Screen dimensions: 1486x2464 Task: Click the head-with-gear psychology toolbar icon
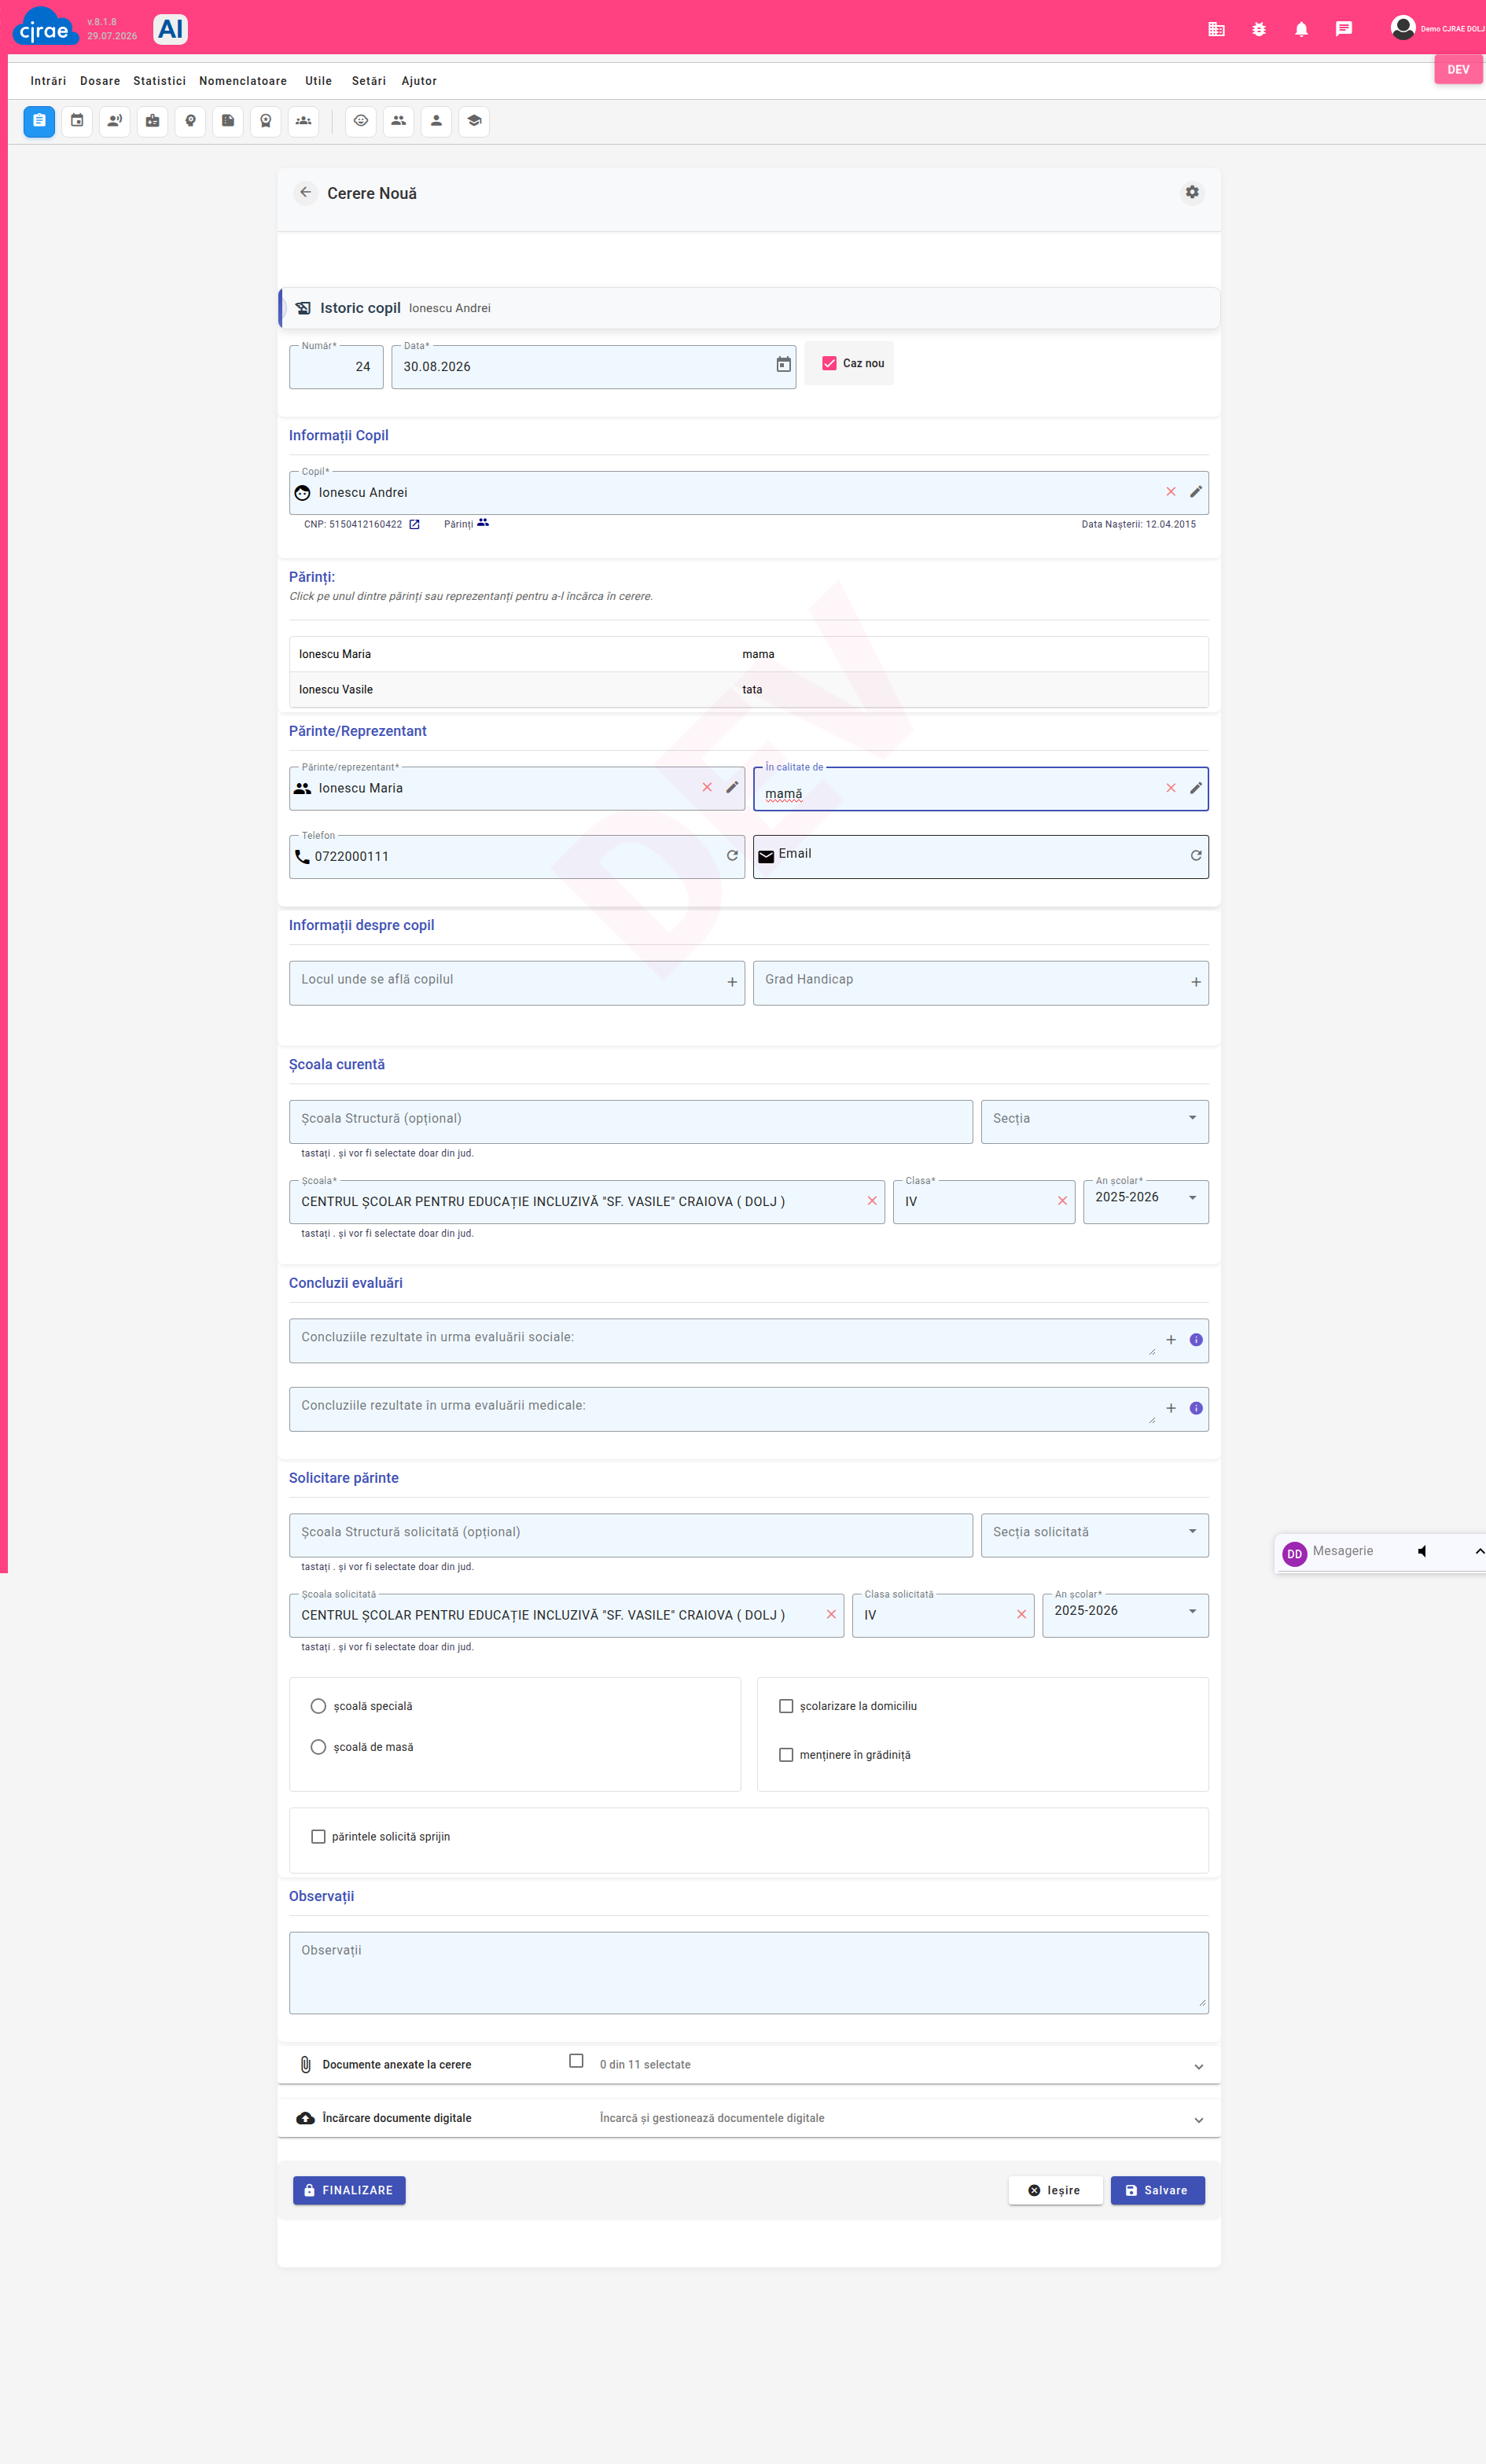[x=190, y=121]
